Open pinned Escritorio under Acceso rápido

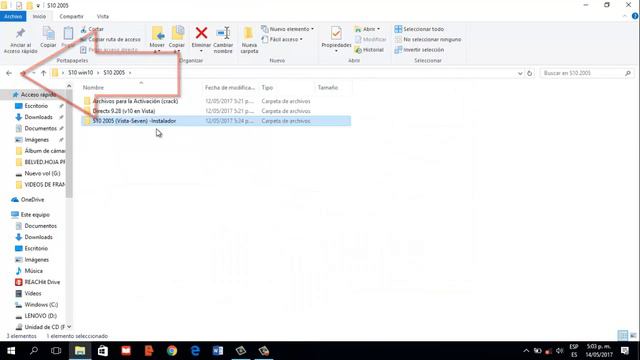pos(36,106)
